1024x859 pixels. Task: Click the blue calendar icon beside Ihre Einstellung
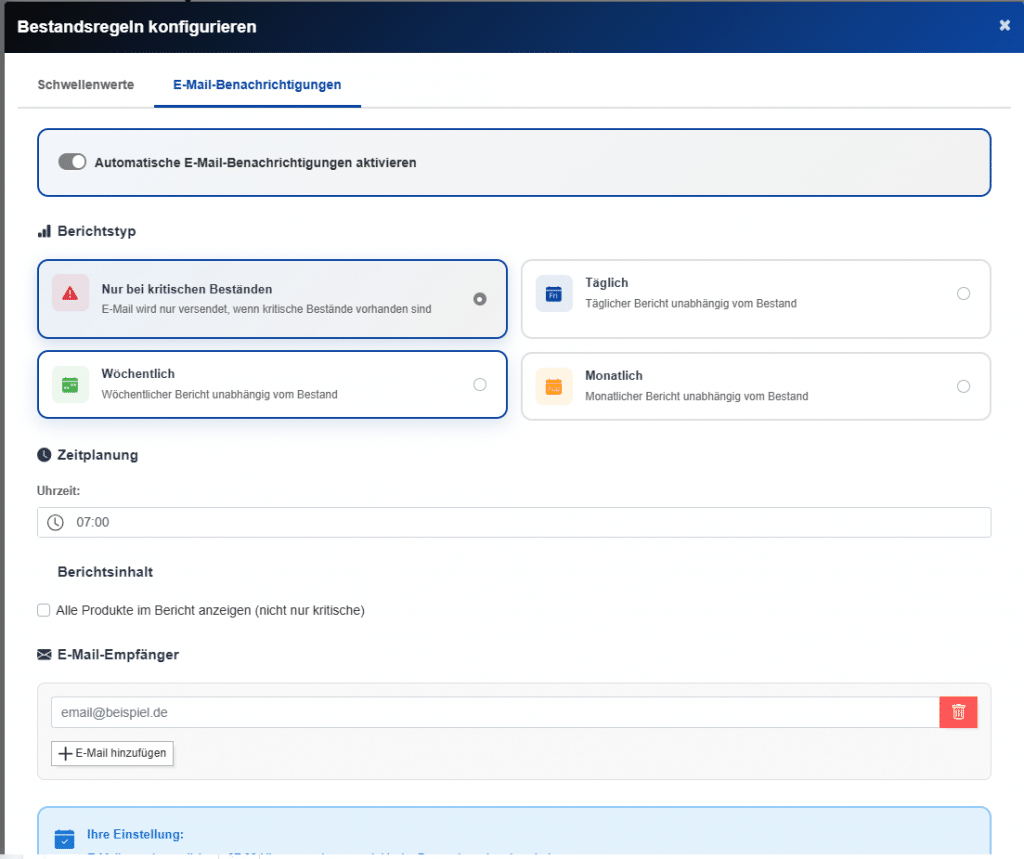pyautogui.click(x=64, y=838)
